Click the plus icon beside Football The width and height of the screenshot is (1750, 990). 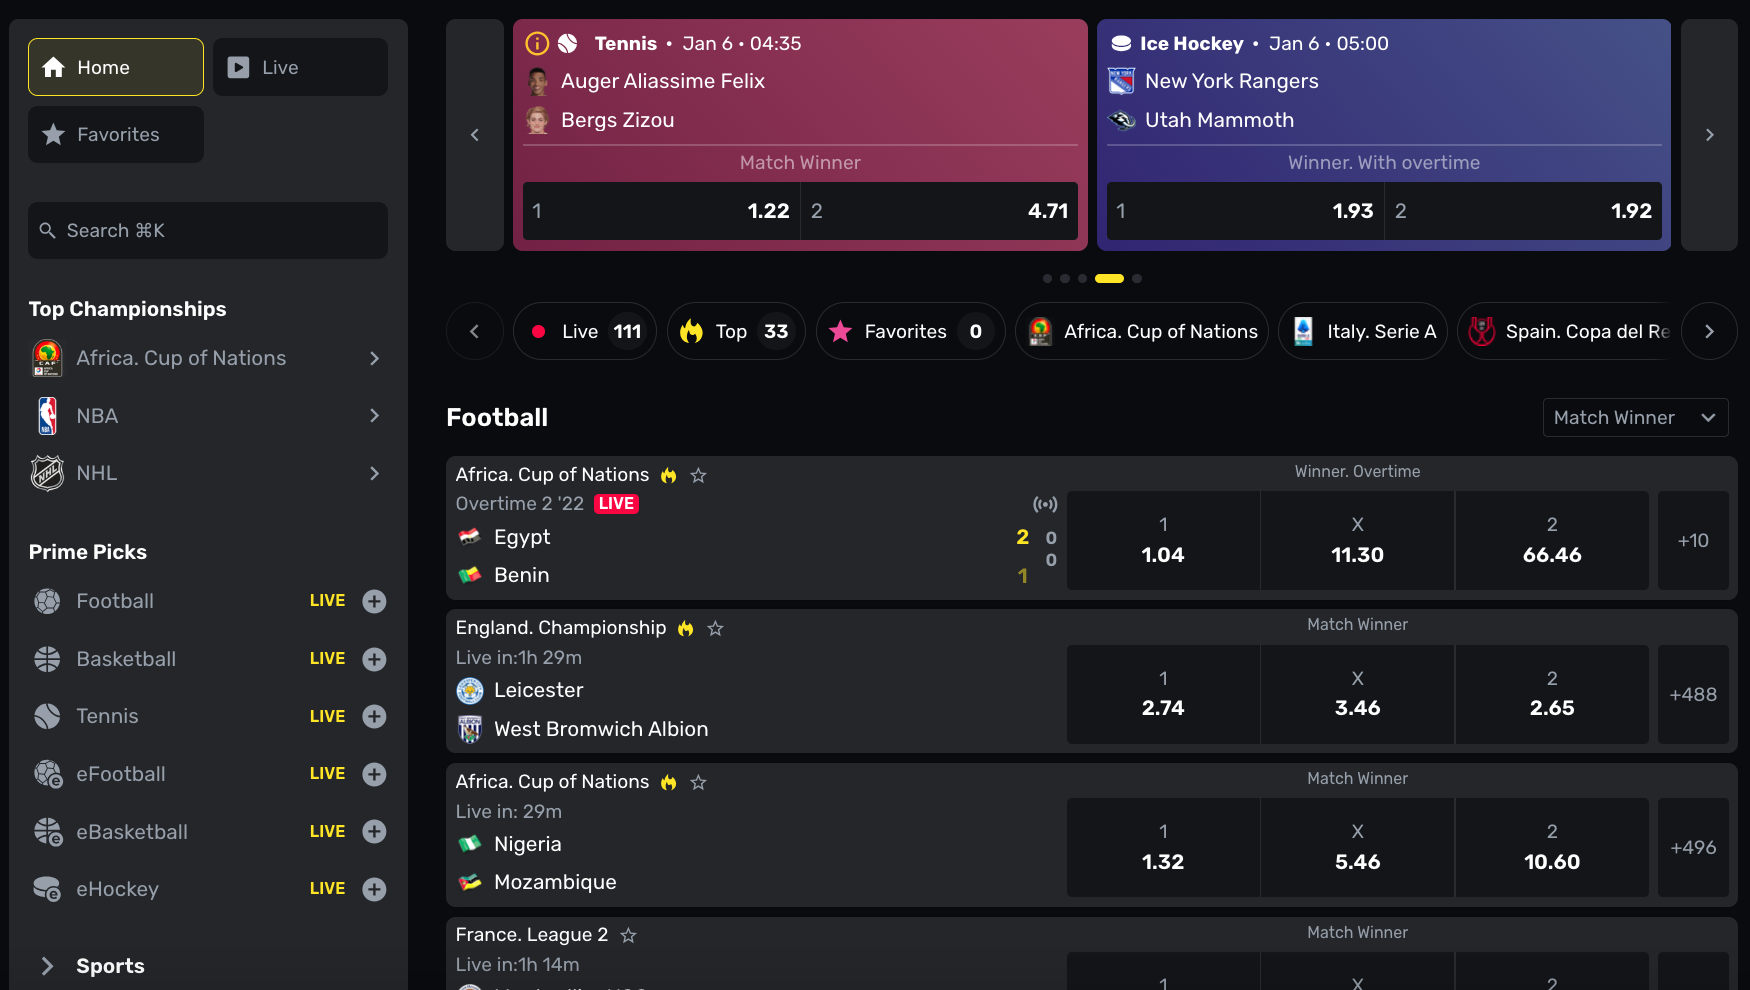click(x=374, y=601)
